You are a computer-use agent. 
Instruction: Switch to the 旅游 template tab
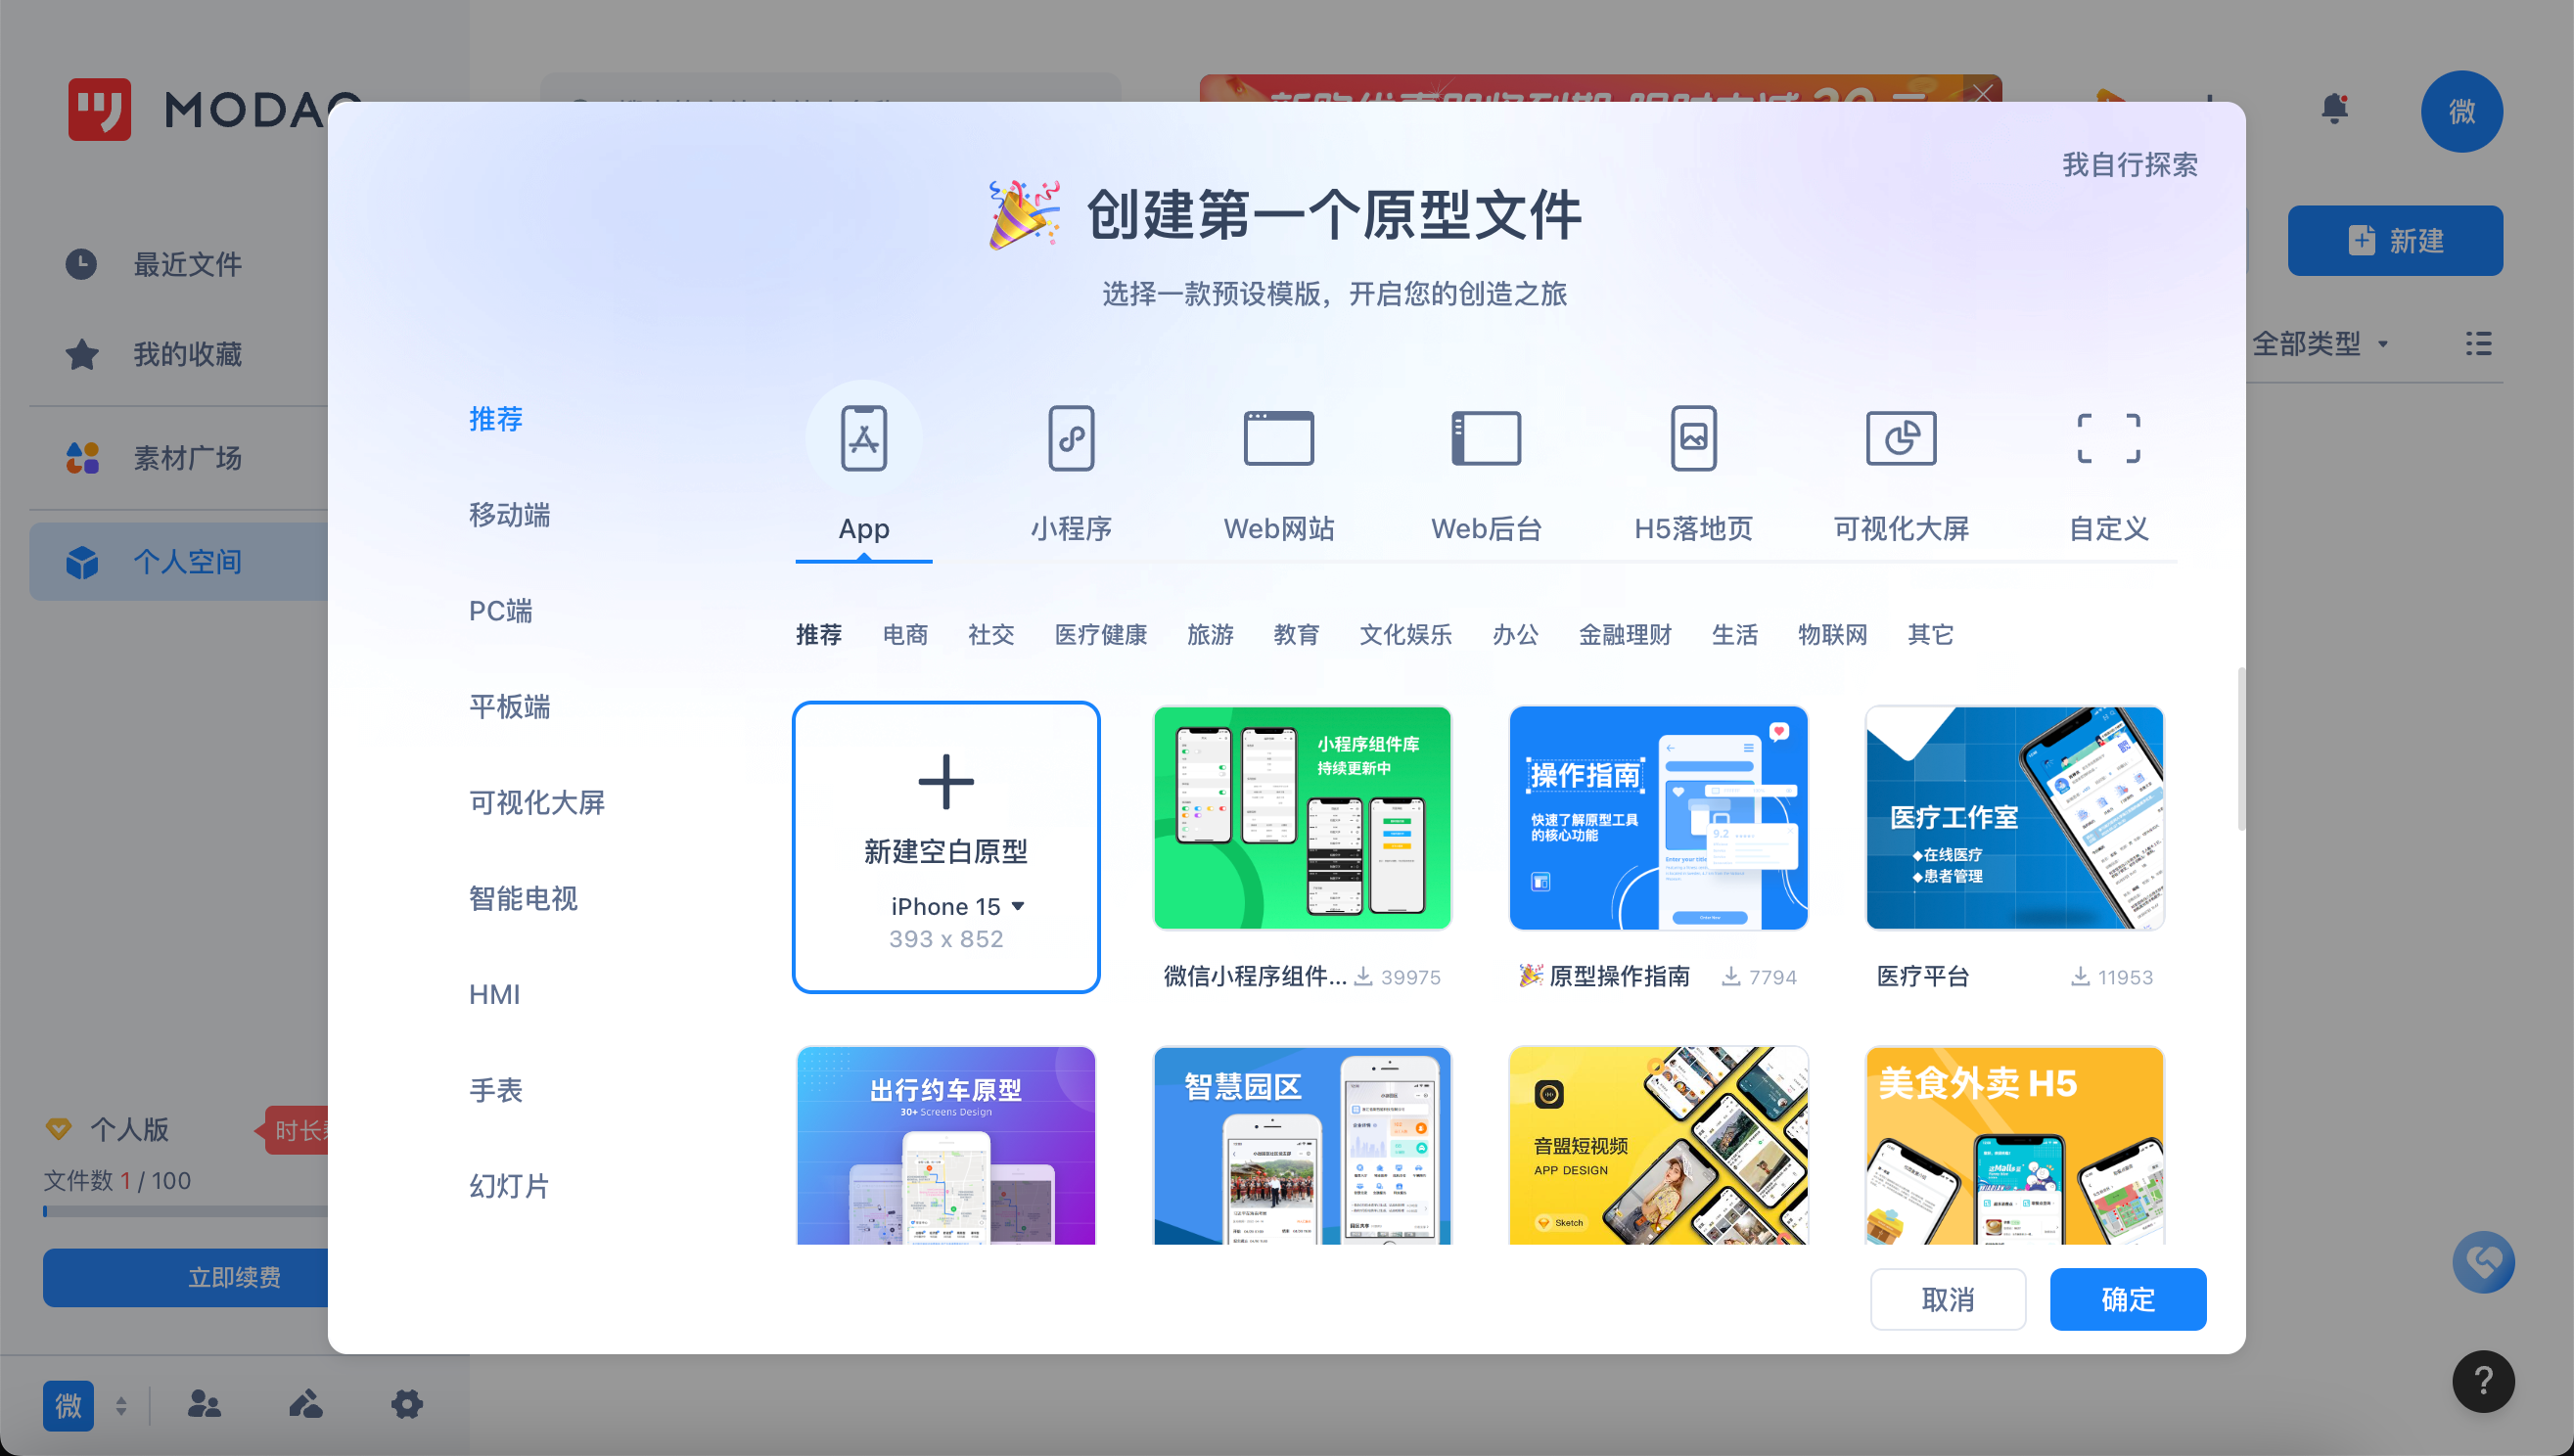[x=1210, y=635]
